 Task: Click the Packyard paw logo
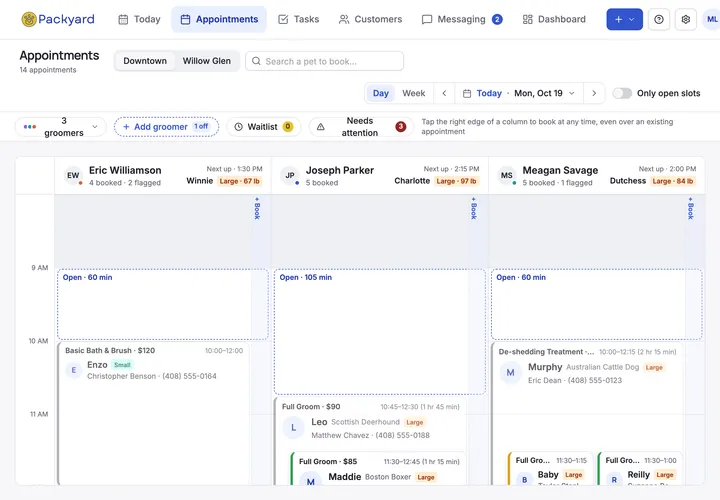[x=29, y=19]
